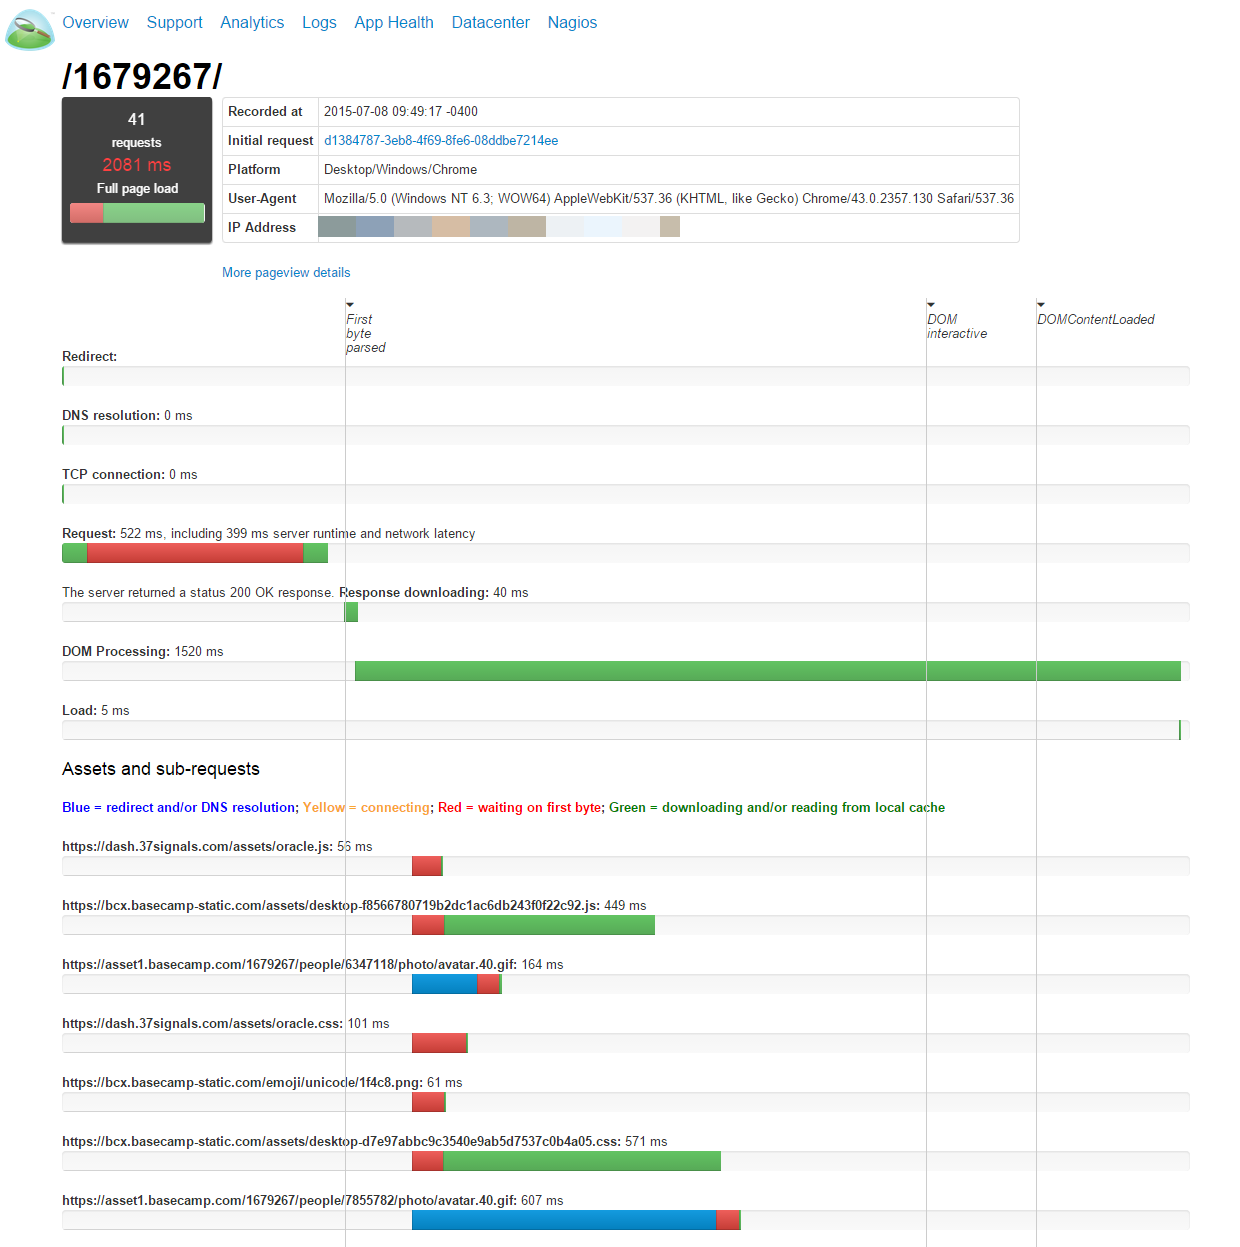Open the Nagios link
Viewport: 1240px width, 1247px height.
pyautogui.click(x=572, y=22)
